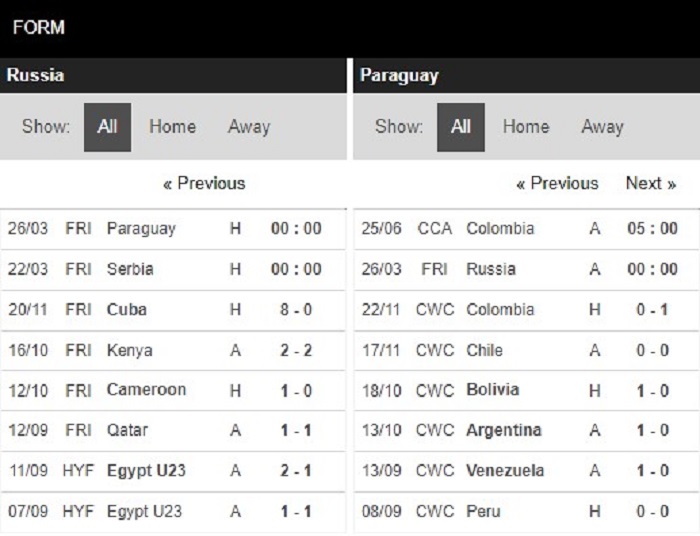
Task: Open the Venezuela match on 13/09
Action: coord(527,471)
